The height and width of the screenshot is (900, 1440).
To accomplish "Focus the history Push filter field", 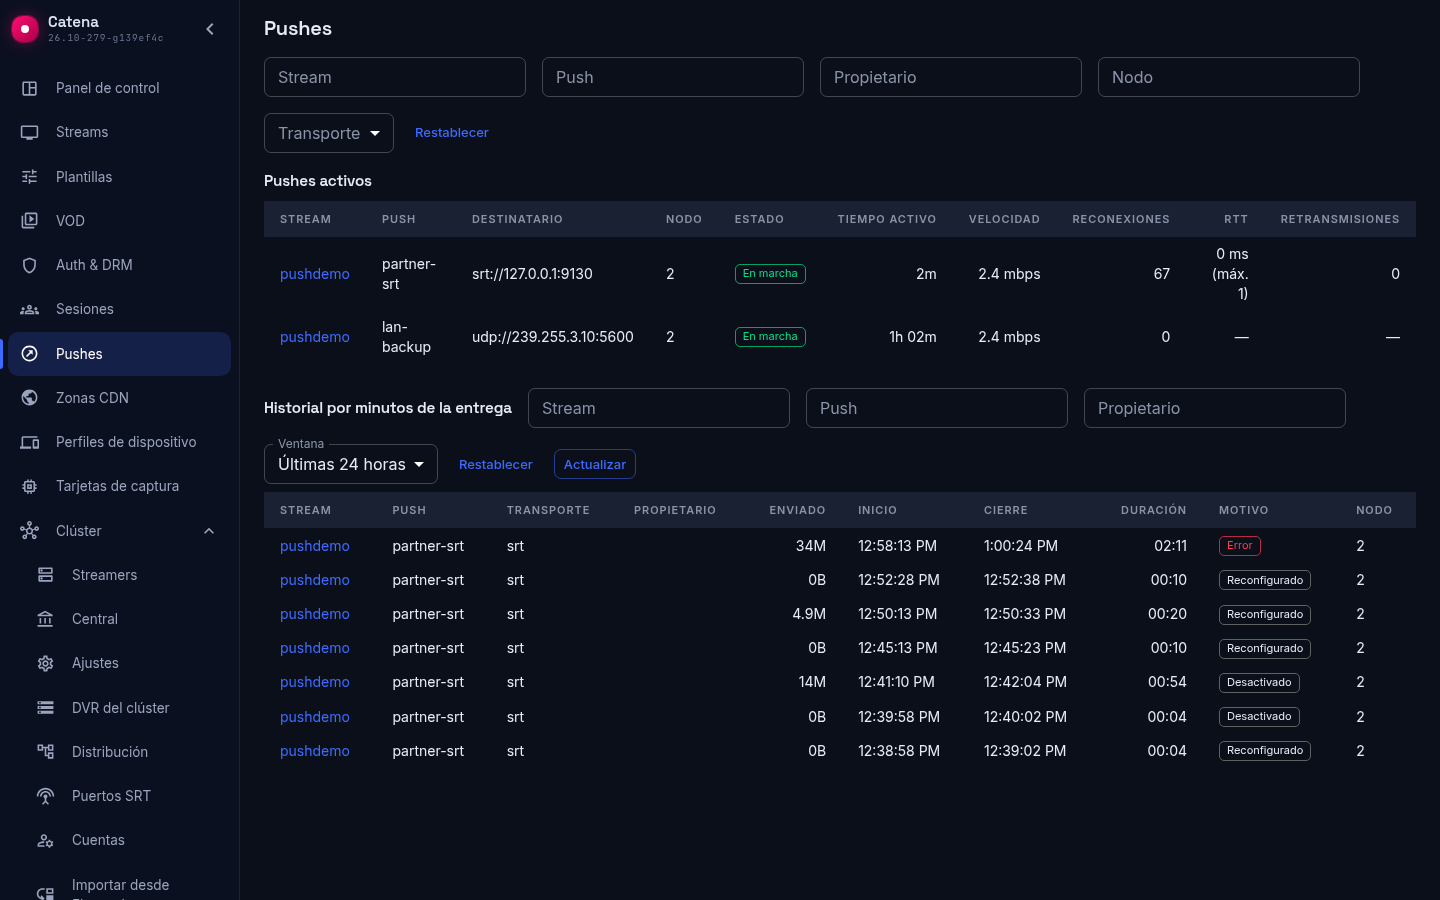I will [937, 408].
